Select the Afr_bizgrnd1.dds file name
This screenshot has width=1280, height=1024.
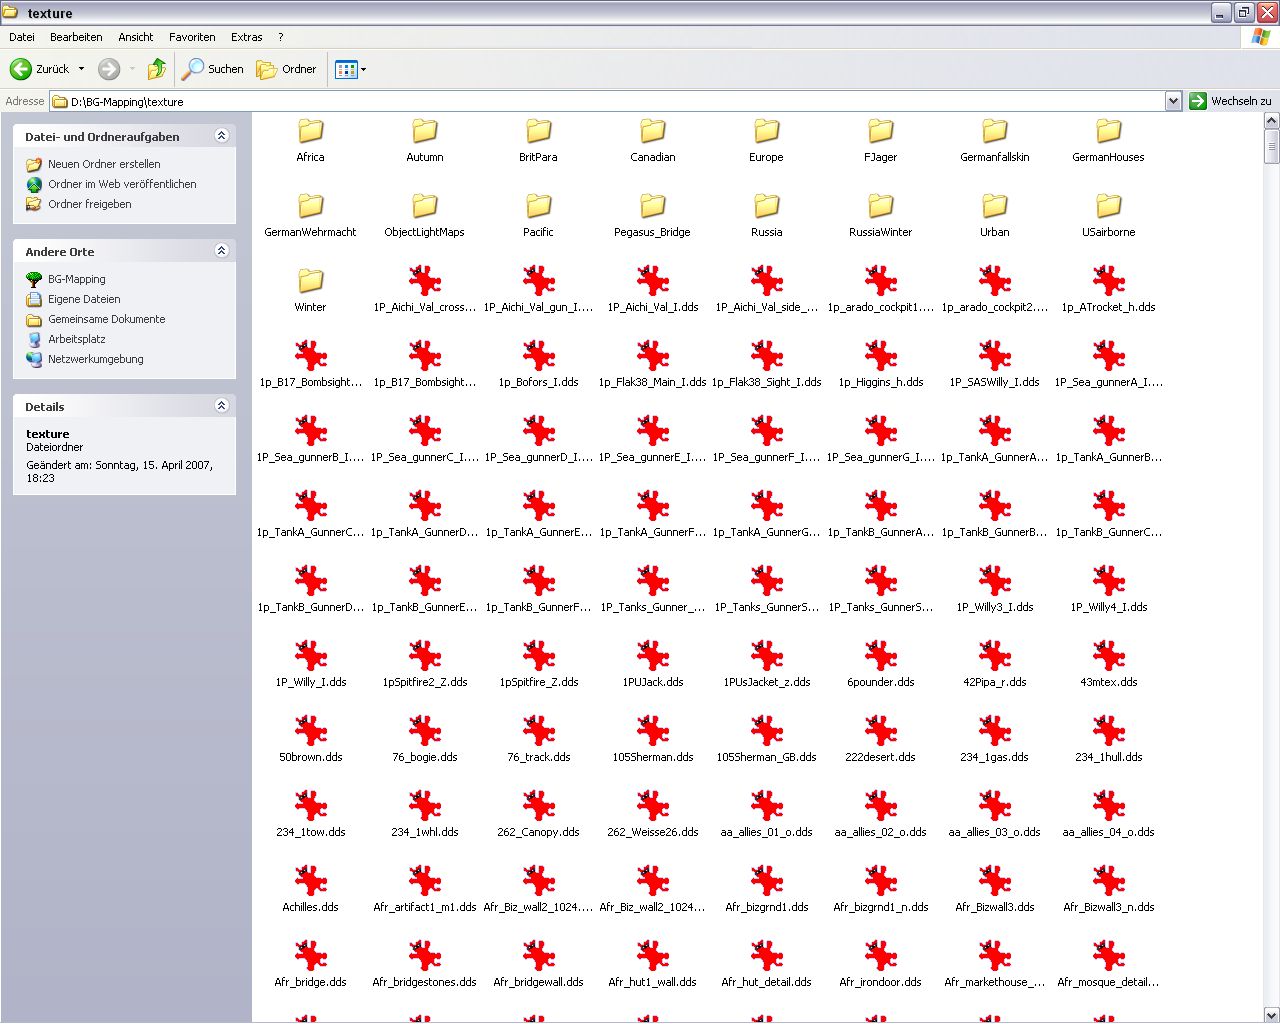(x=766, y=907)
